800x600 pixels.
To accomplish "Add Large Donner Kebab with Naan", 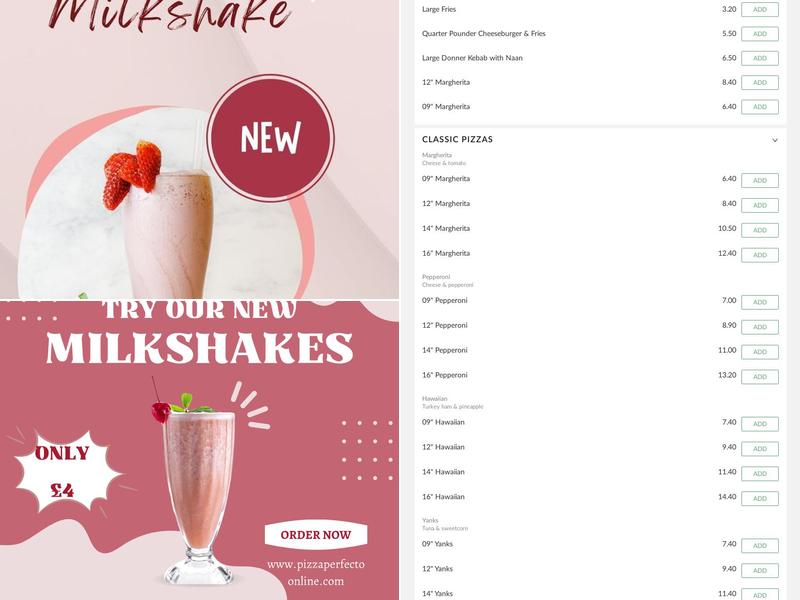I will [760, 58].
